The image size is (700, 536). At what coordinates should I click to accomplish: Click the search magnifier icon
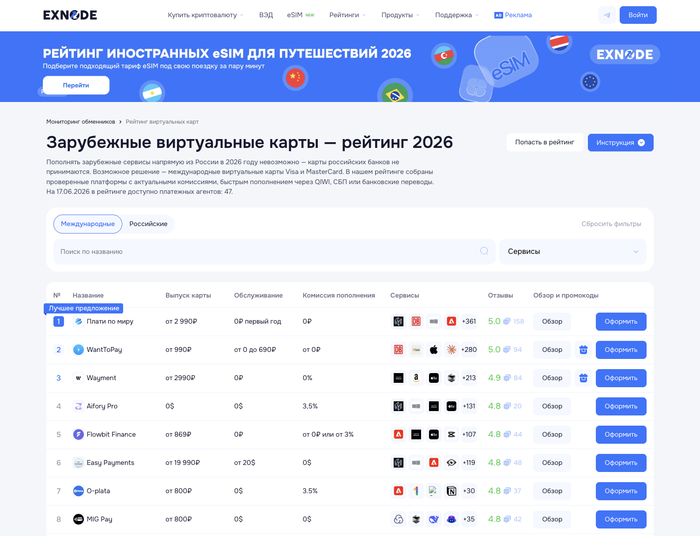tap(484, 251)
